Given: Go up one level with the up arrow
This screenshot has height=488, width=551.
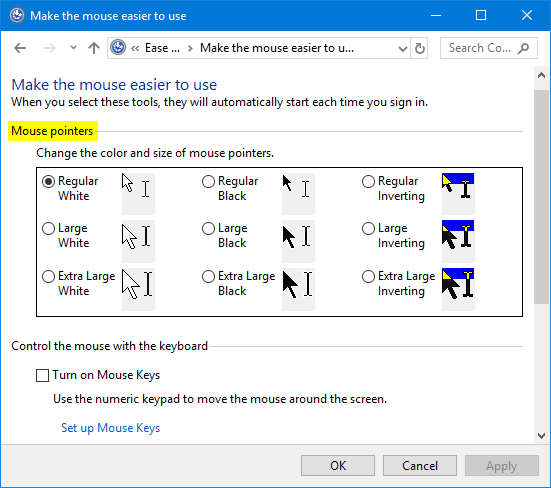Looking at the screenshot, I should coord(93,48).
